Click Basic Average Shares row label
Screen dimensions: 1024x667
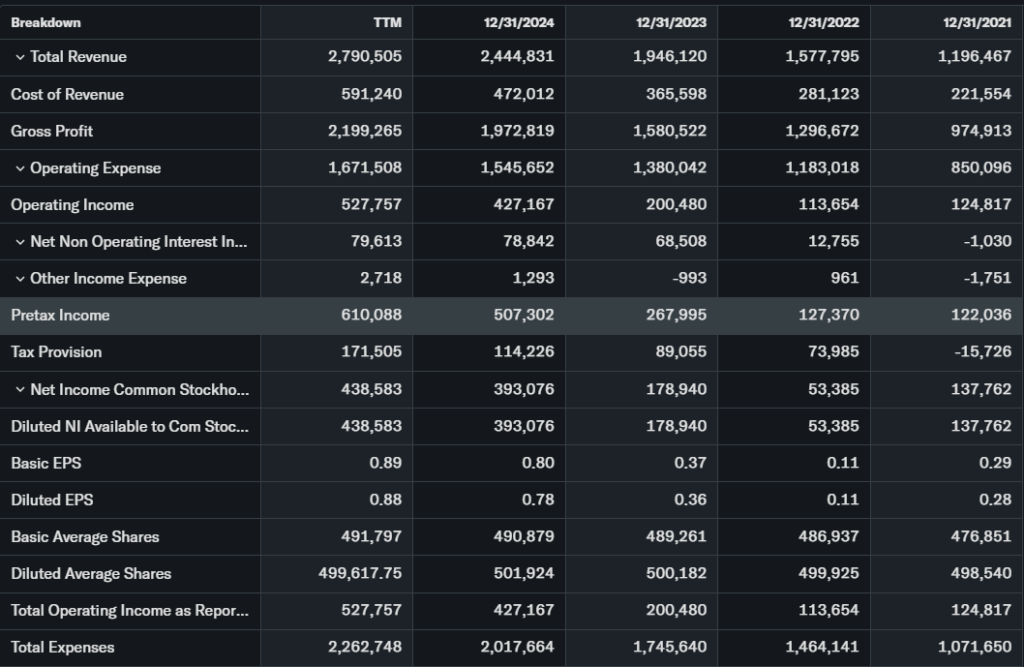(85, 537)
